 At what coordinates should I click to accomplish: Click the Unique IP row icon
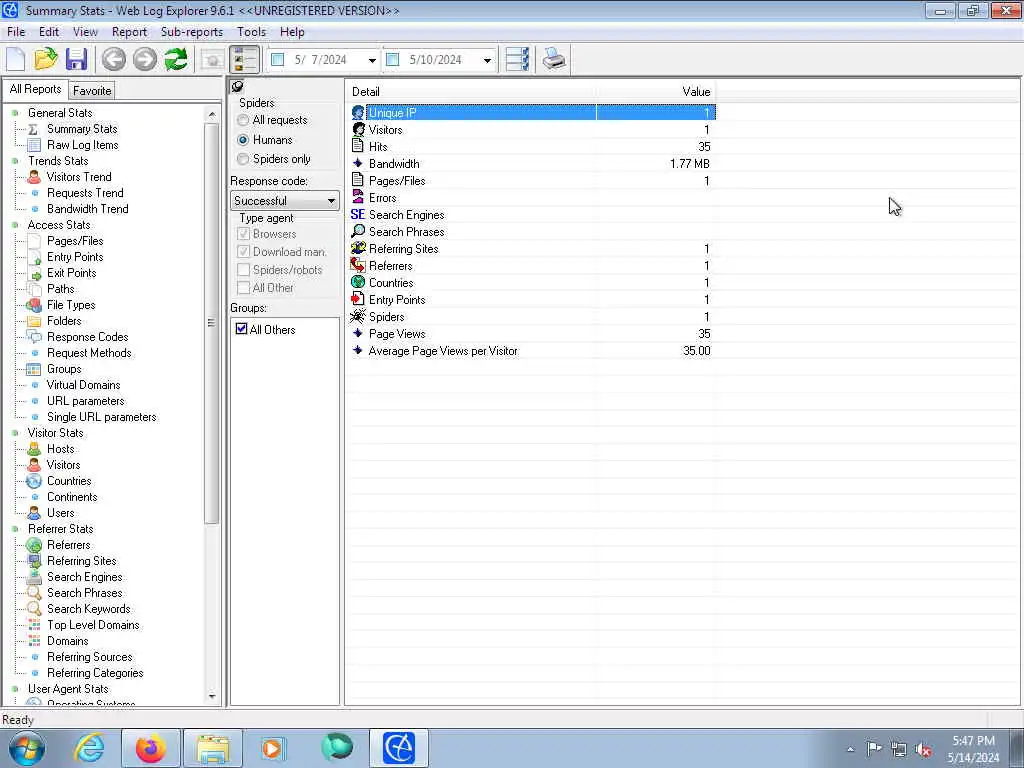pyautogui.click(x=358, y=112)
